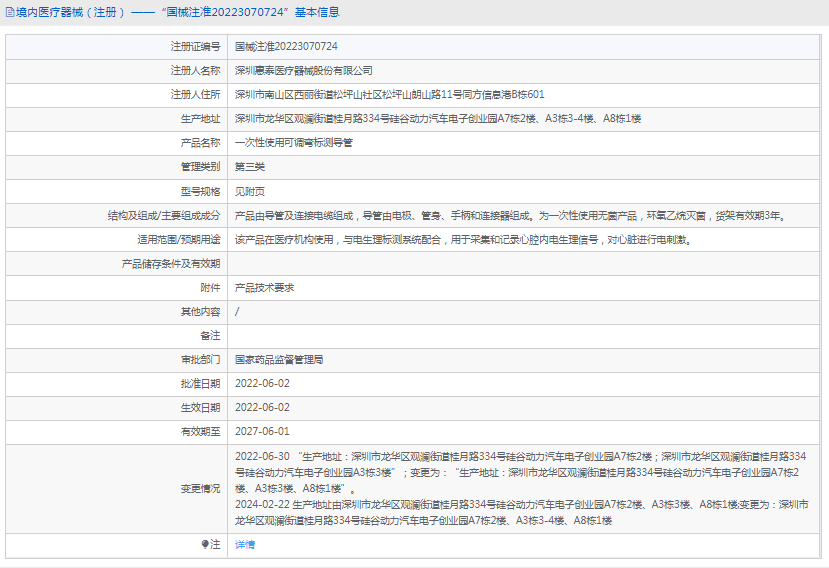Screen dimensions: 829x568
Task: Click the document icon before the page title
Action: [10, 12]
